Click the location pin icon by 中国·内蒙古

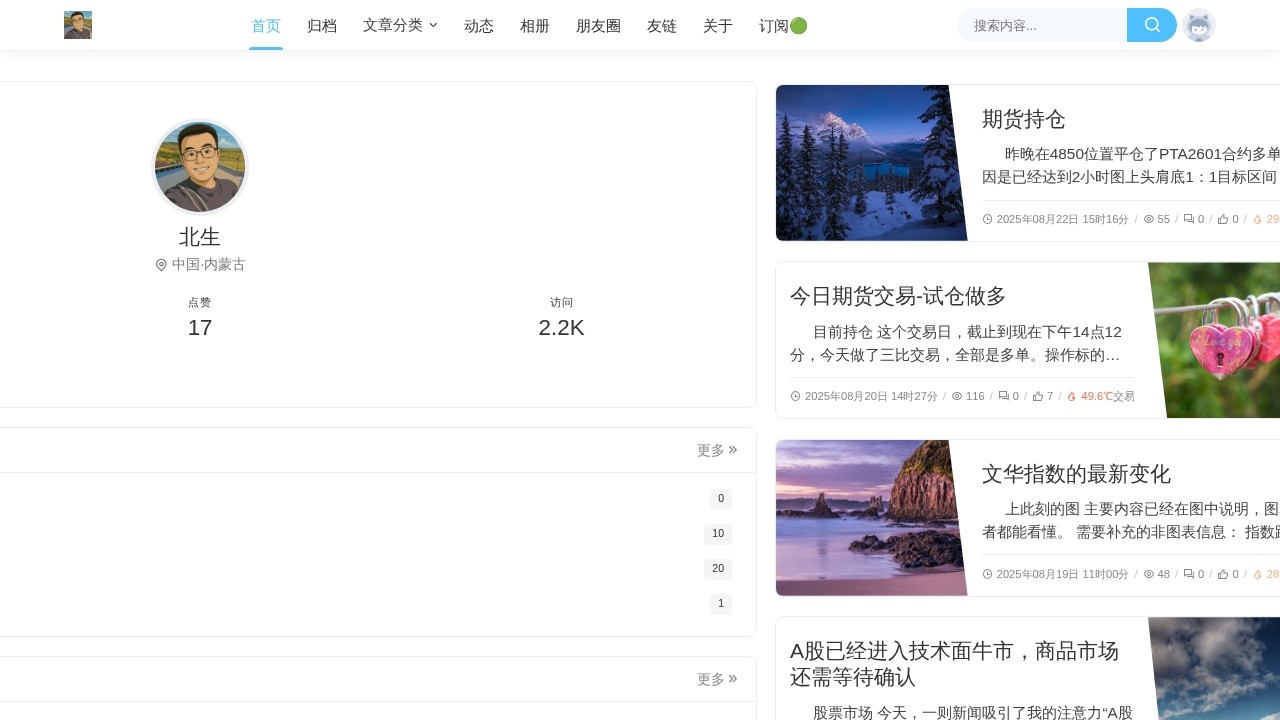[161, 265]
